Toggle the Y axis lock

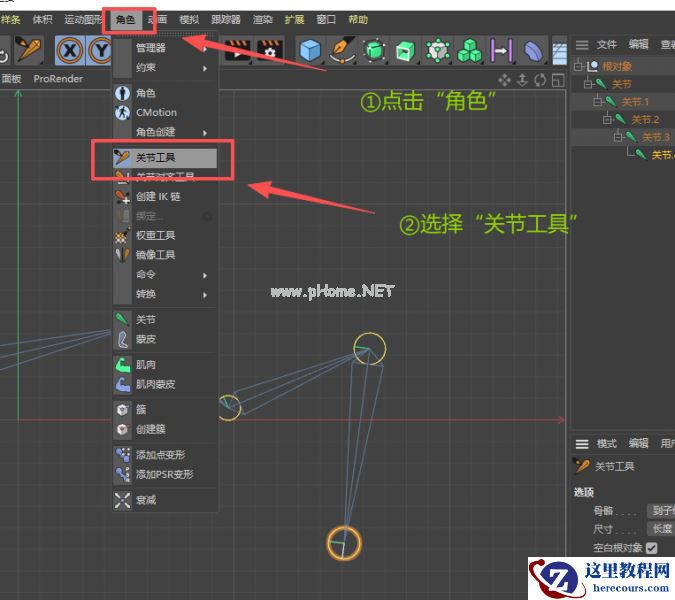[x=99, y=50]
